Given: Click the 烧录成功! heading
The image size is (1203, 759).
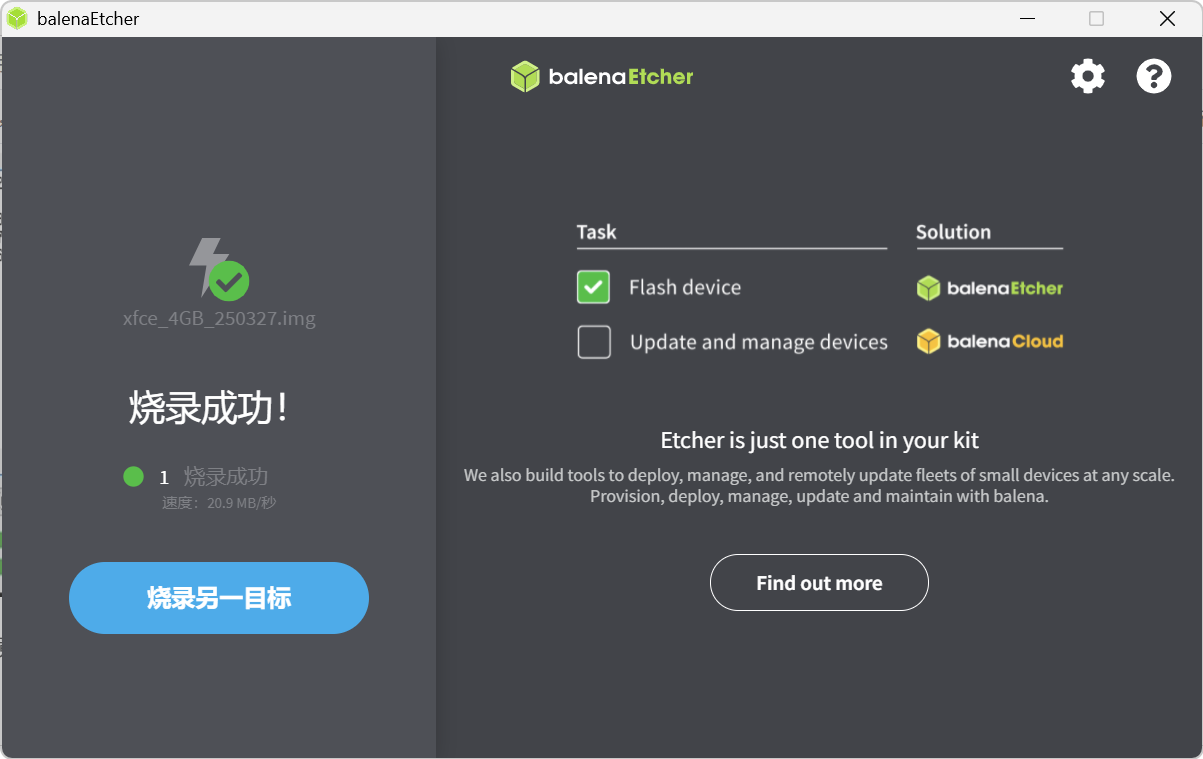Looking at the screenshot, I should point(210,408).
